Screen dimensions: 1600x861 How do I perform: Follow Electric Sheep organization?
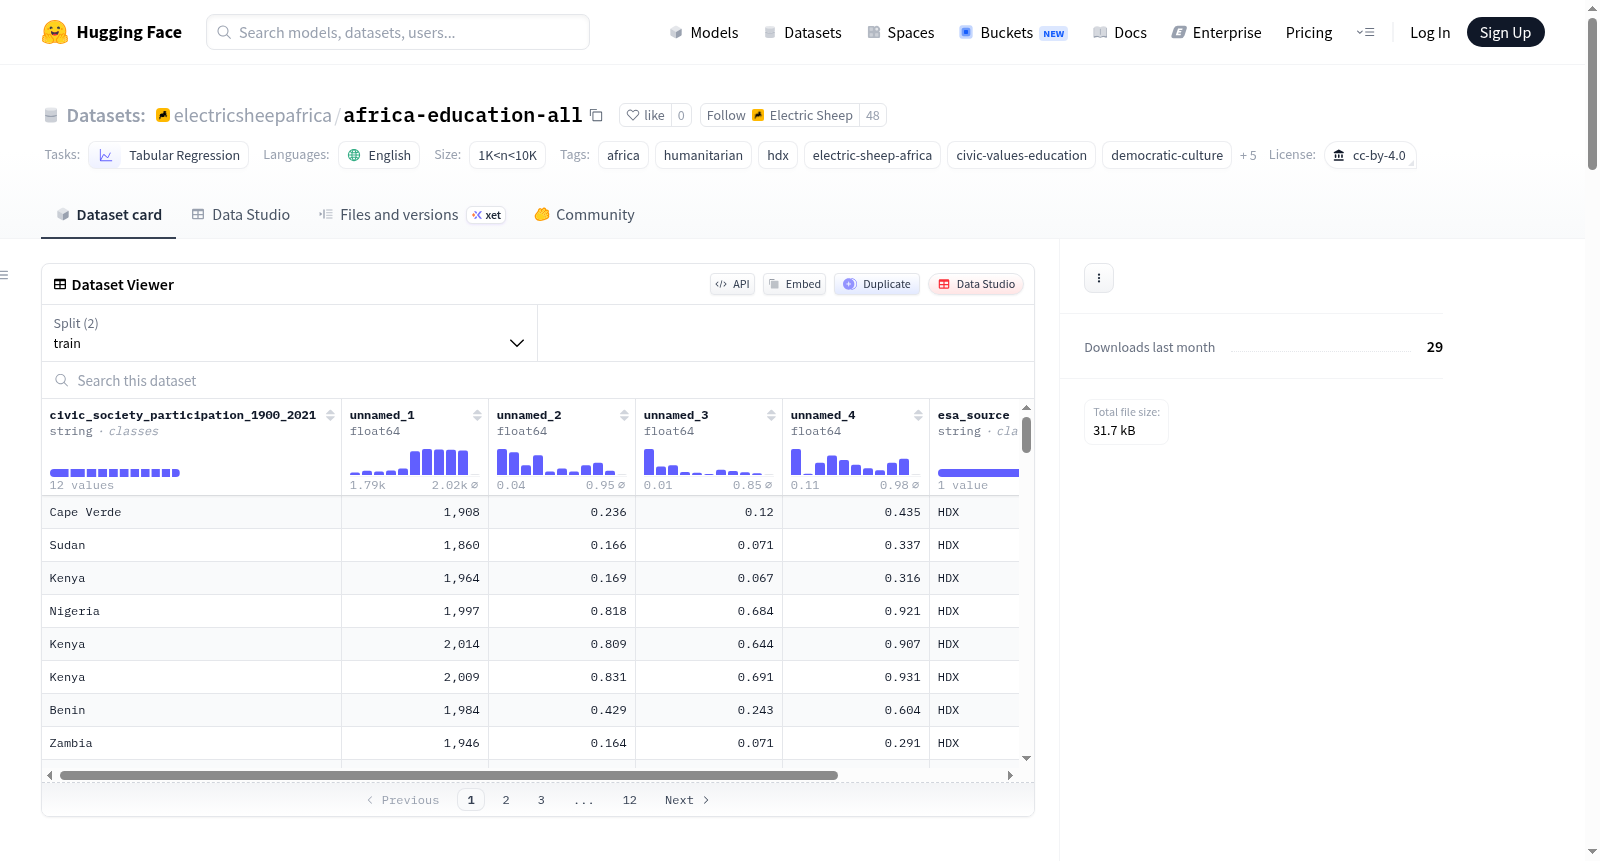pos(780,115)
